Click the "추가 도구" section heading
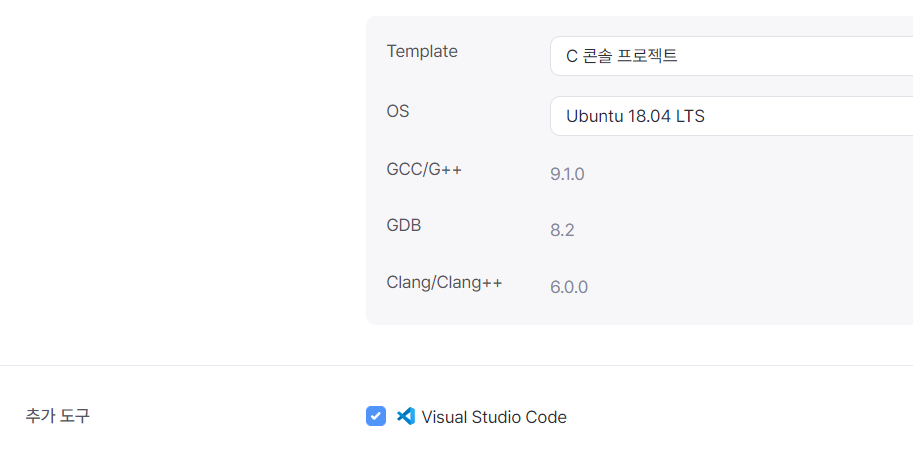 [57, 416]
